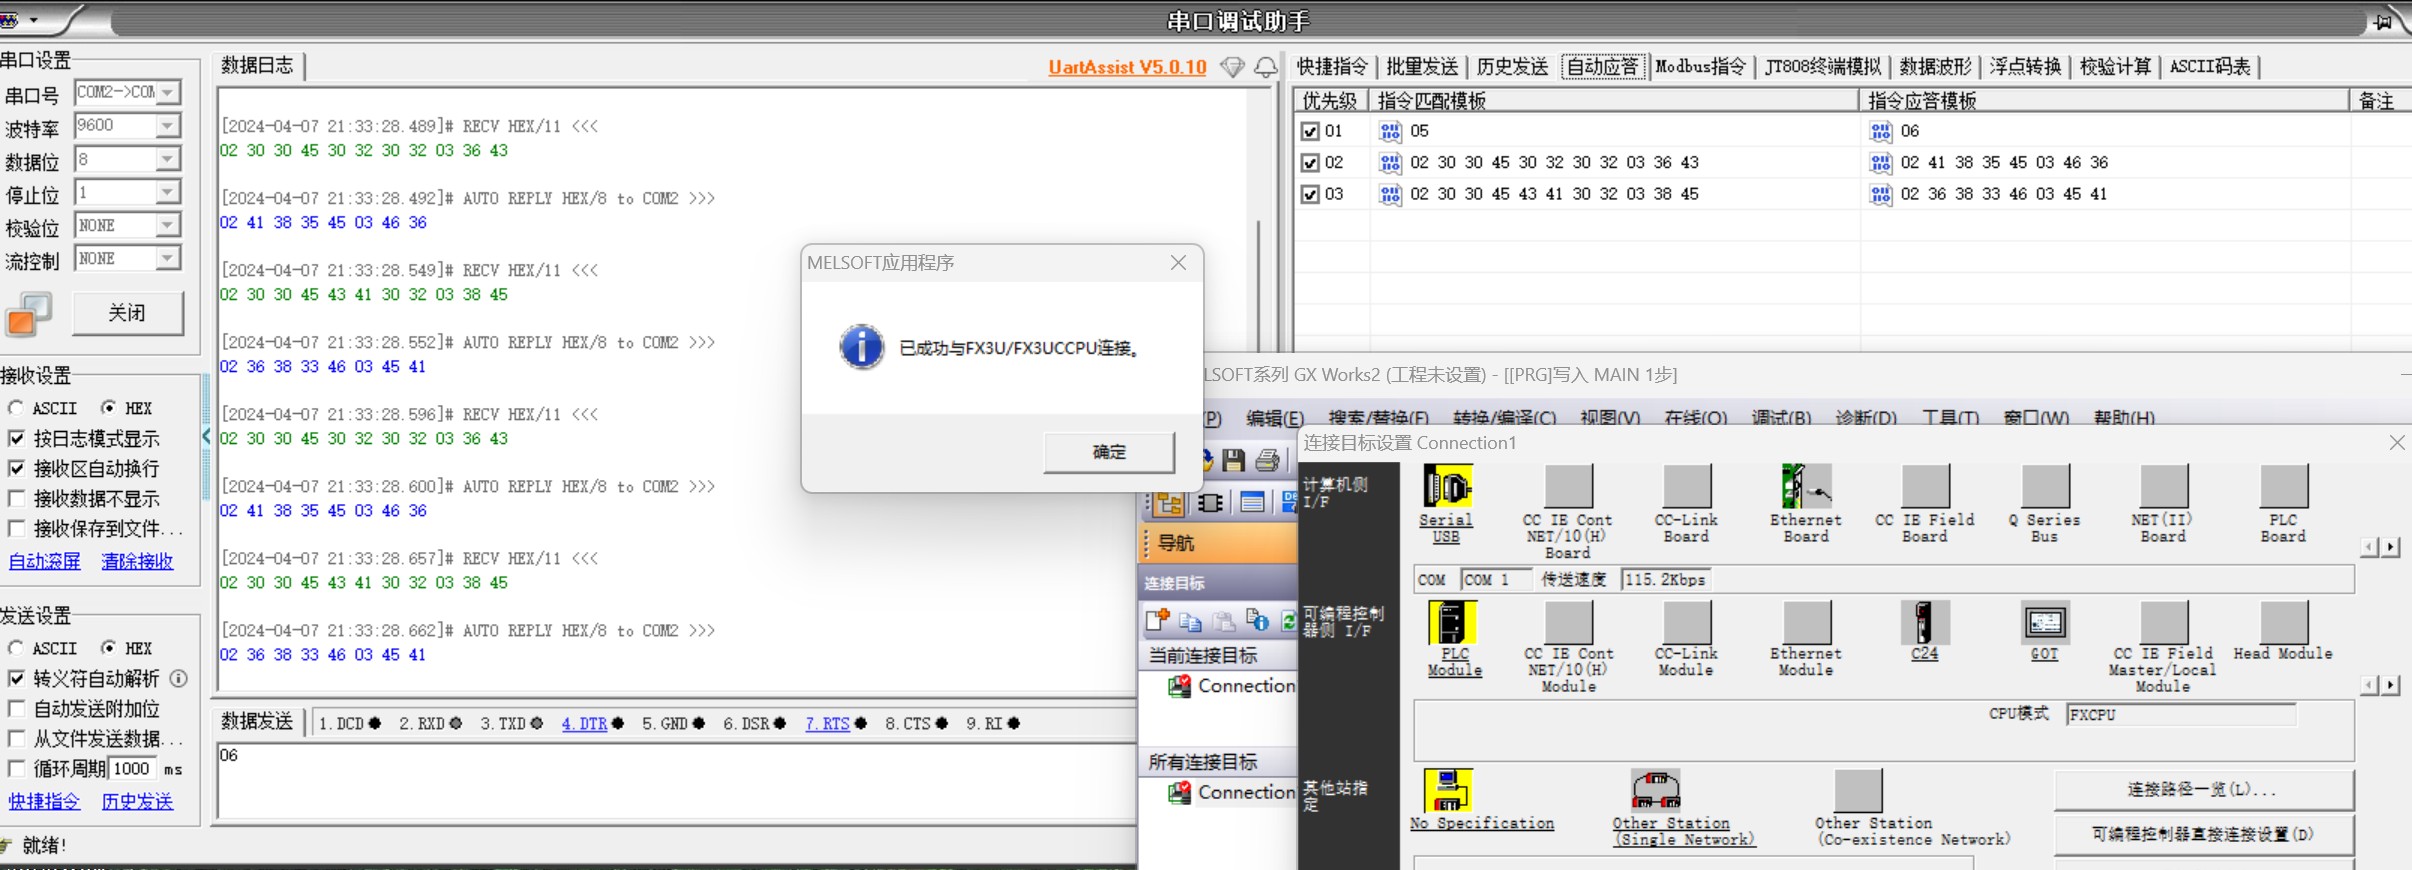Select HEX radio under 接收设置
Viewport: 2412px width, 870px height.
pos(108,408)
